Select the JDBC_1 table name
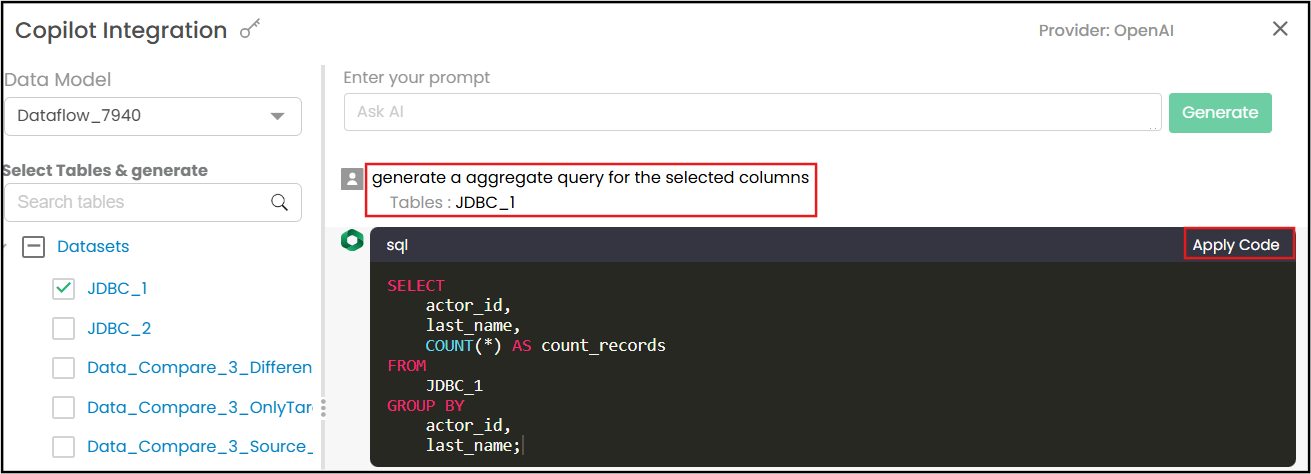1311x474 pixels. pyautogui.click(x=117, y=288)
